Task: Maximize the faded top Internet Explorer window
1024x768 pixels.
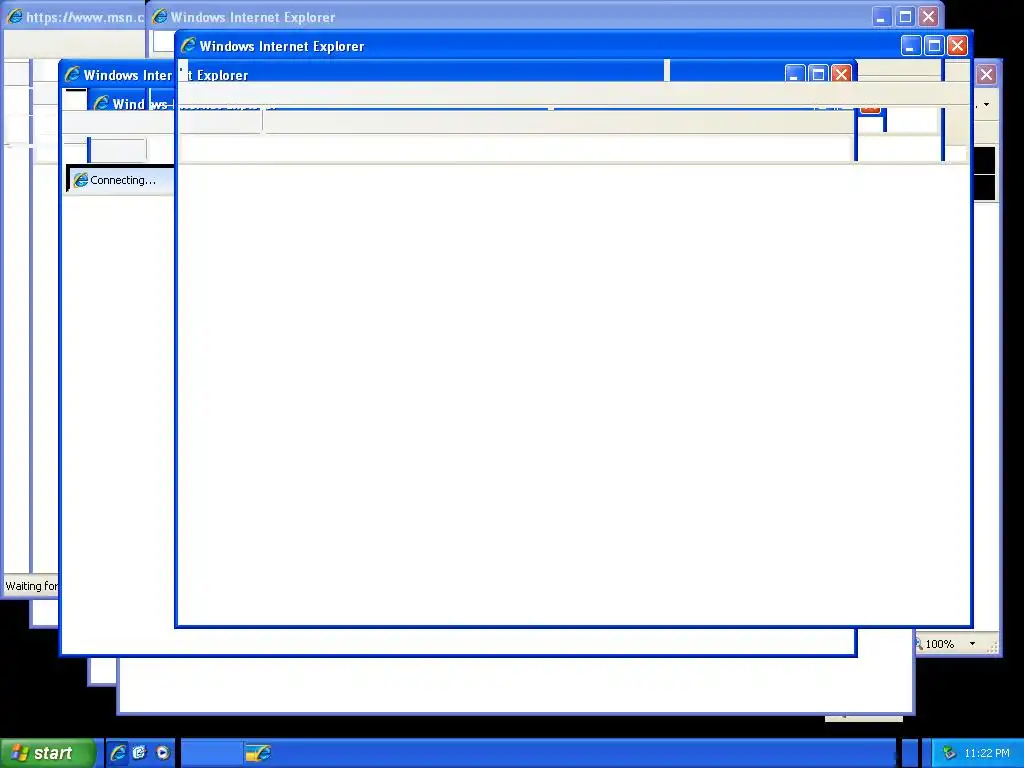Action: pyautogui.click(x=905, y=17)
